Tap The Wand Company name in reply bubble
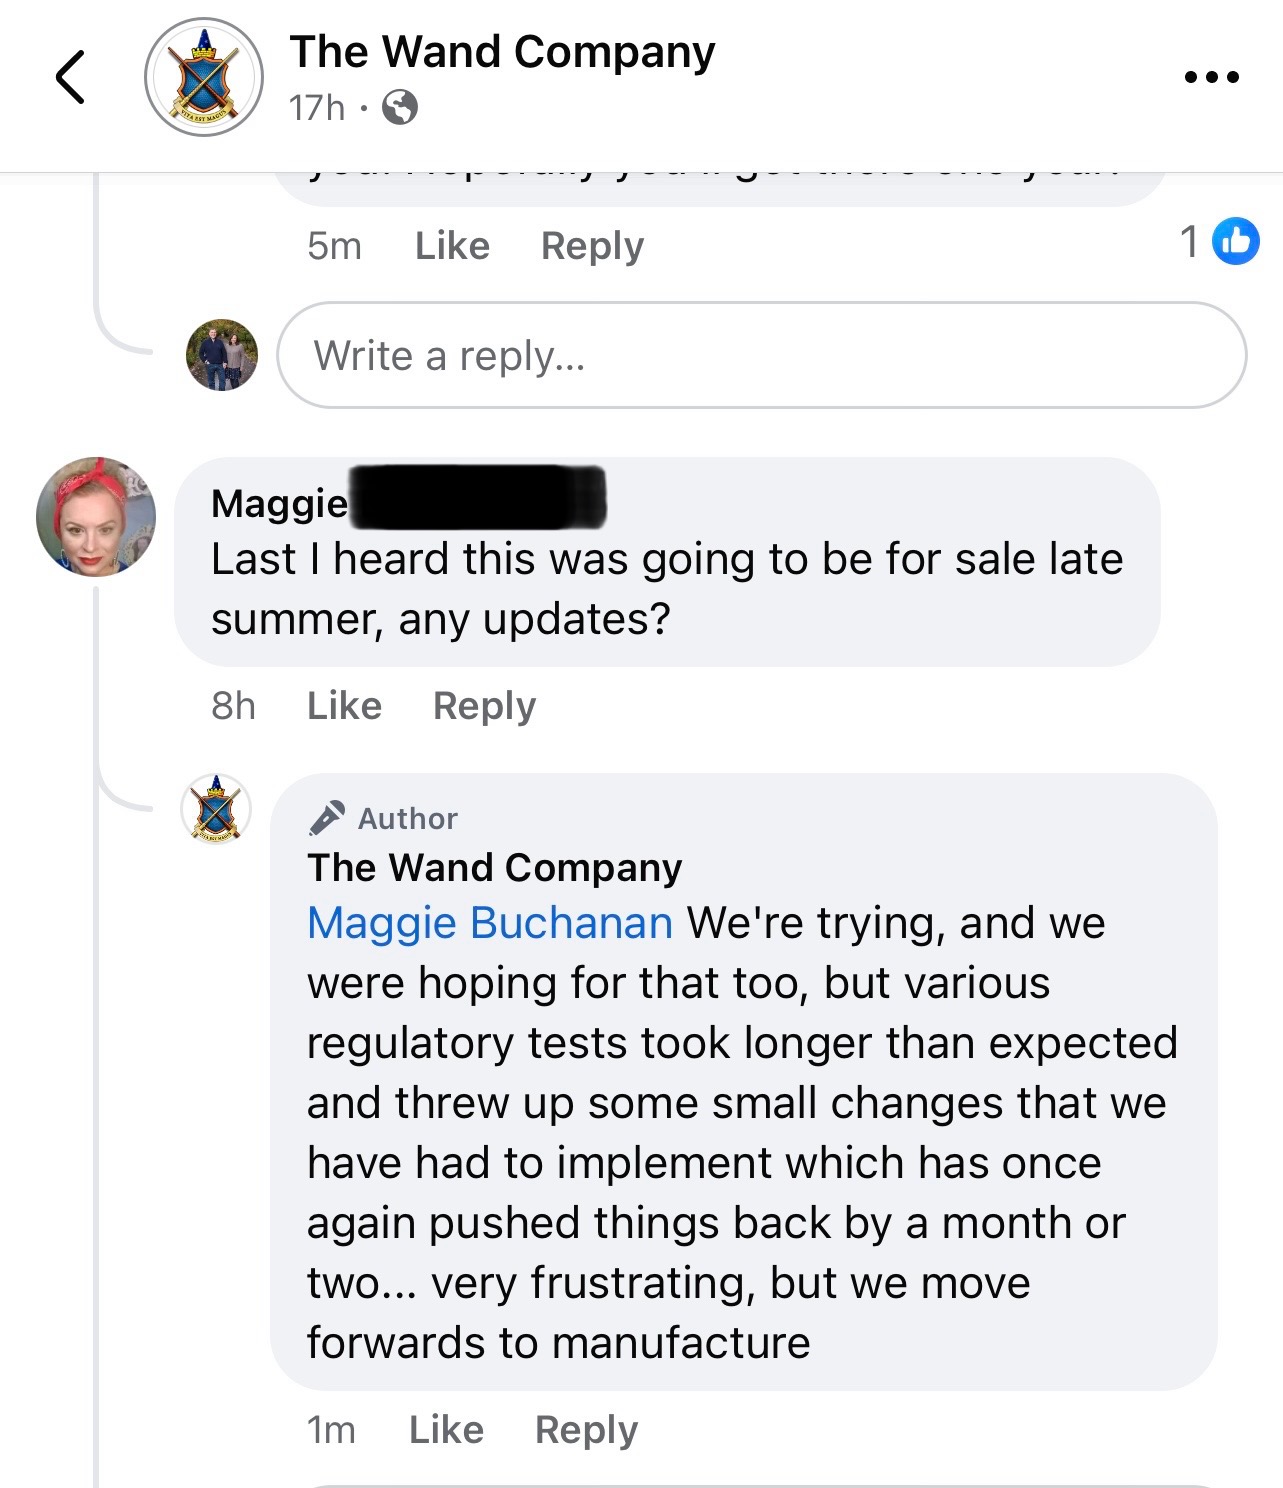 pyautogui.click(x=495, y=868)
